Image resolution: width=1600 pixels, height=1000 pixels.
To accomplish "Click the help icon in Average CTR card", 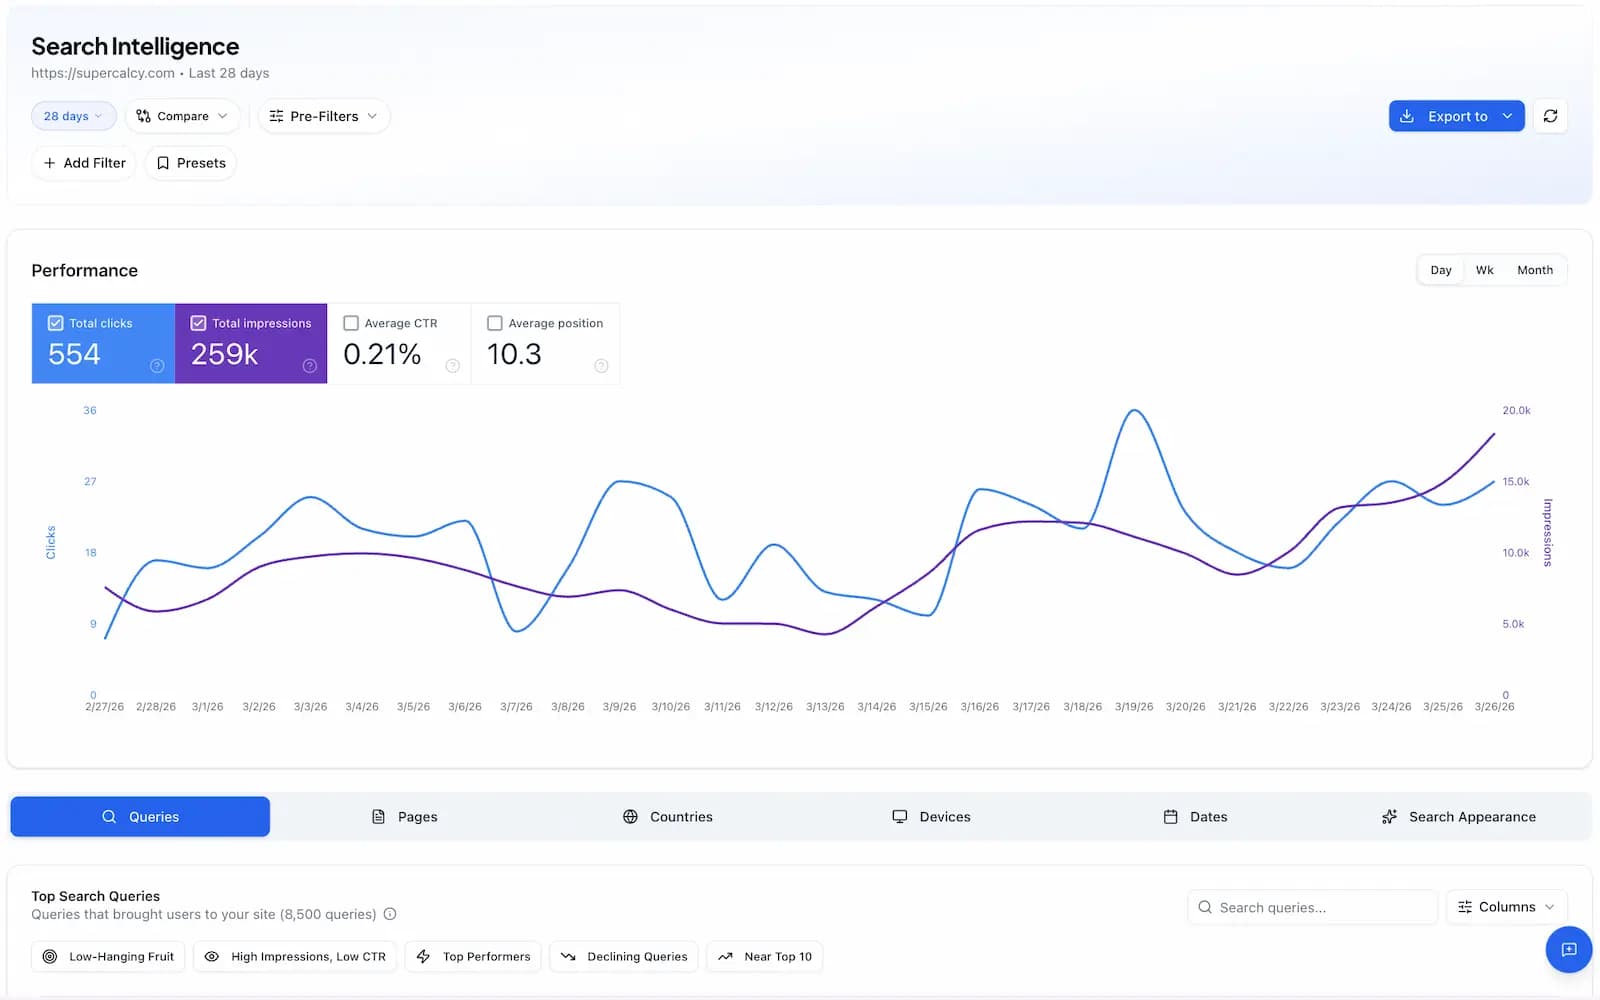I will click(x=453, y=366).
